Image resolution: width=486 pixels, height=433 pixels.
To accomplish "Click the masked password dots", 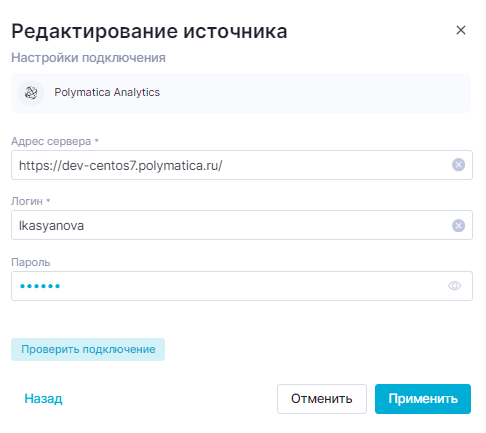I will (40, 286).
